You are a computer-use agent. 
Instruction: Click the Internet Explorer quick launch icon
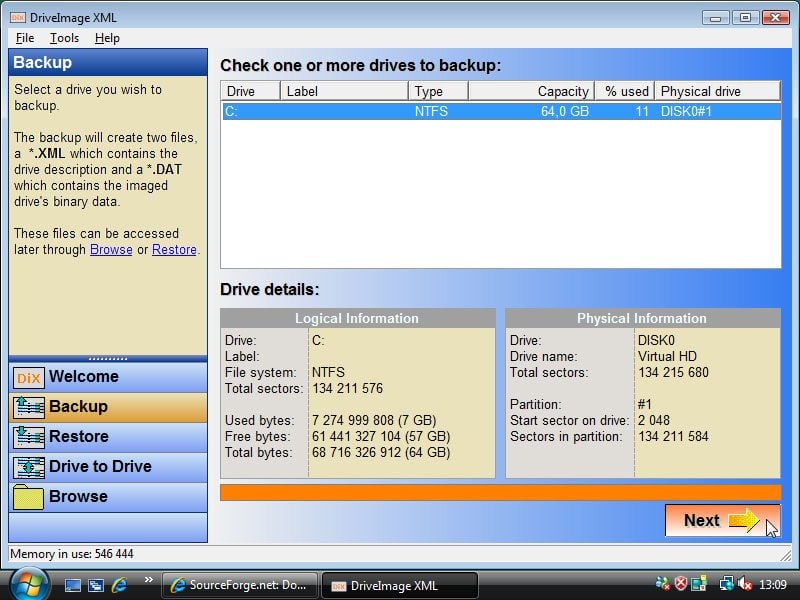pos(120,584)
